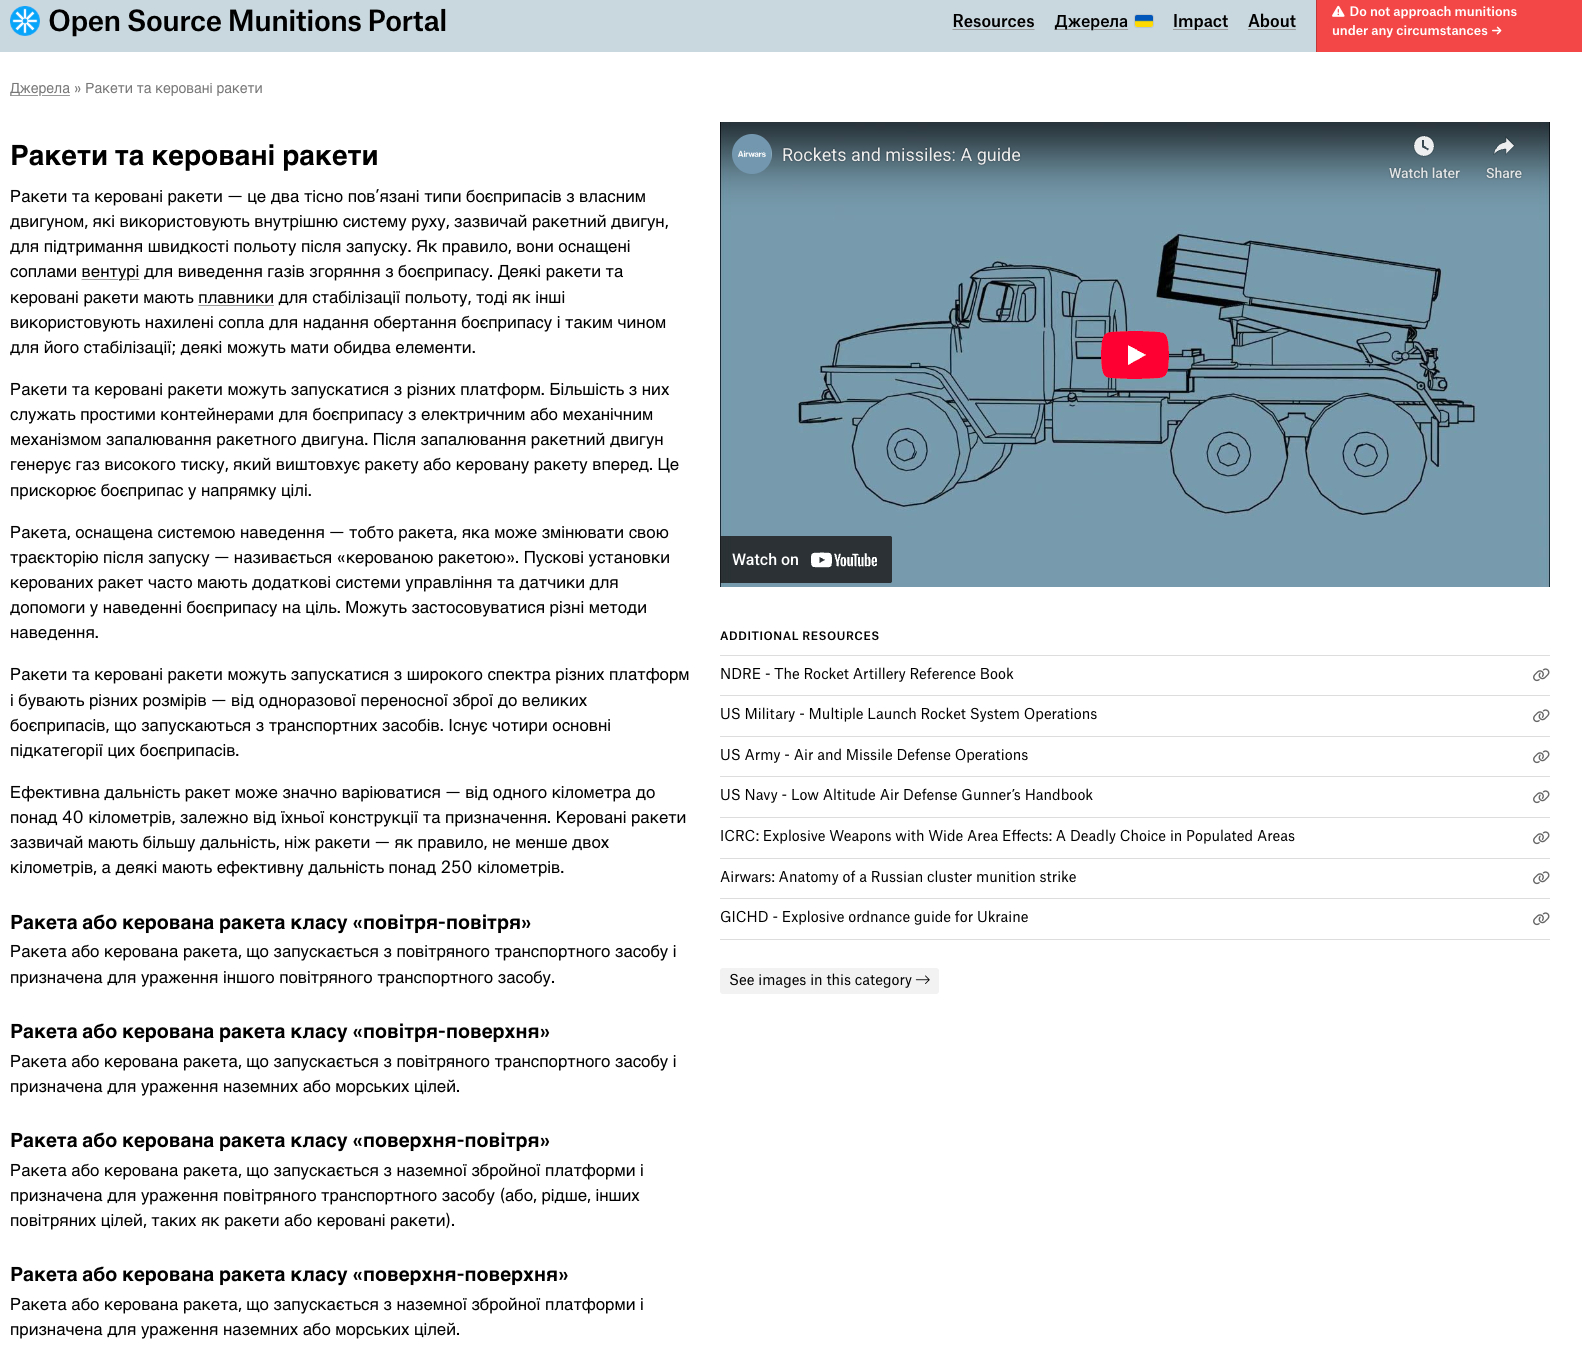Viewport: 1582px width, 1370px height.
Task: Open Watch on YouTube button
Action: [805, 560]
